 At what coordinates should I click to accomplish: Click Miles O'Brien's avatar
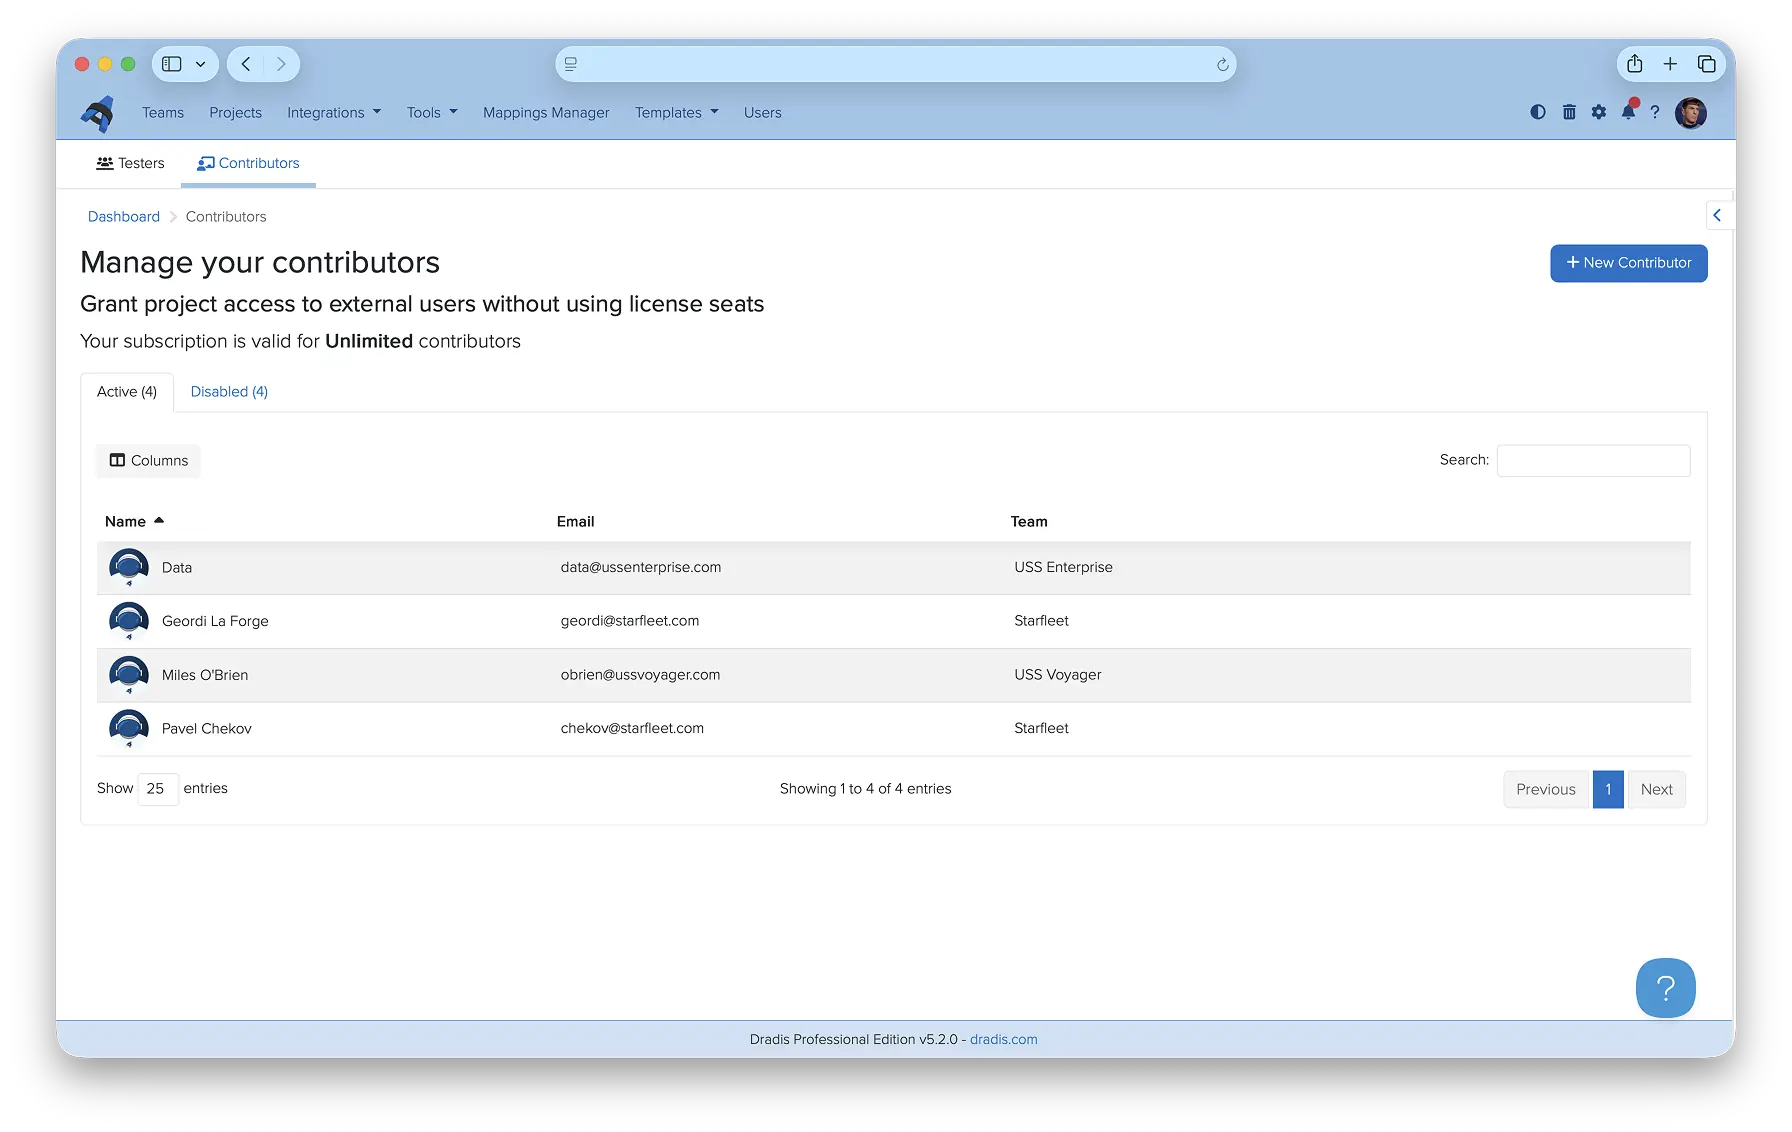click(129, 675)
